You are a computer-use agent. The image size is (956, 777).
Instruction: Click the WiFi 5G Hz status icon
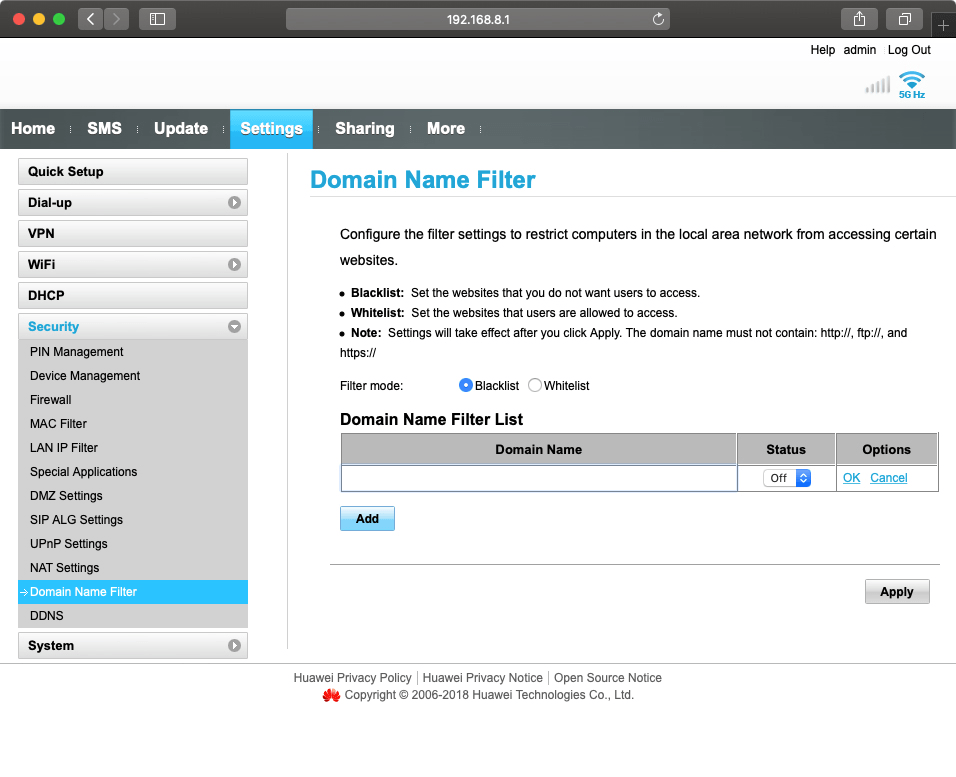(911, 84)
